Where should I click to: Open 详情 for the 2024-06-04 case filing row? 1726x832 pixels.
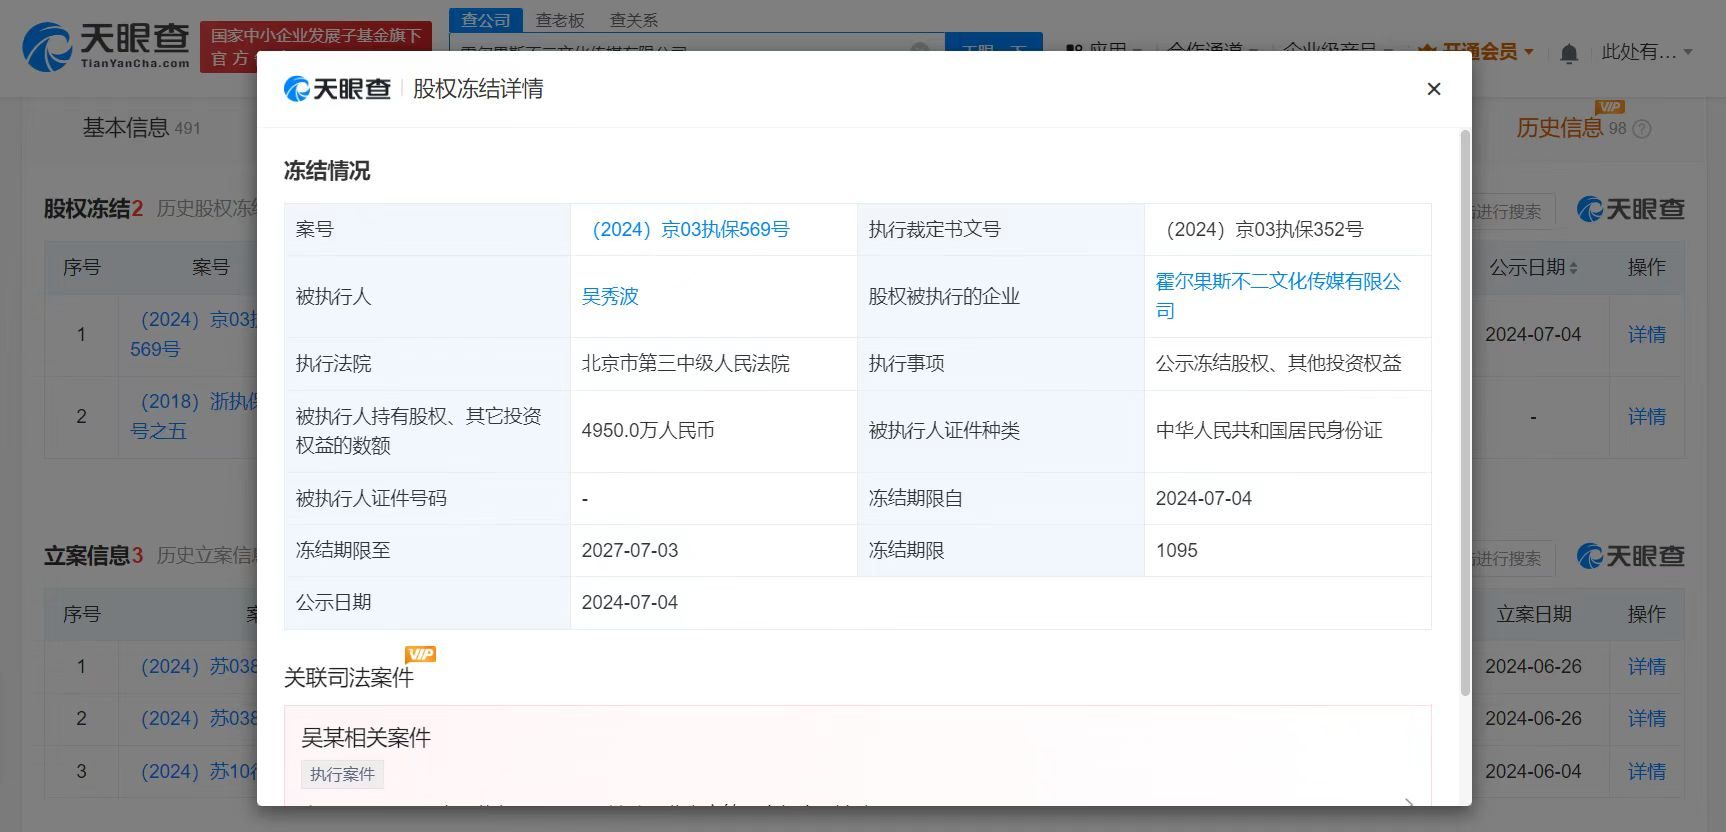(1646, 772)
